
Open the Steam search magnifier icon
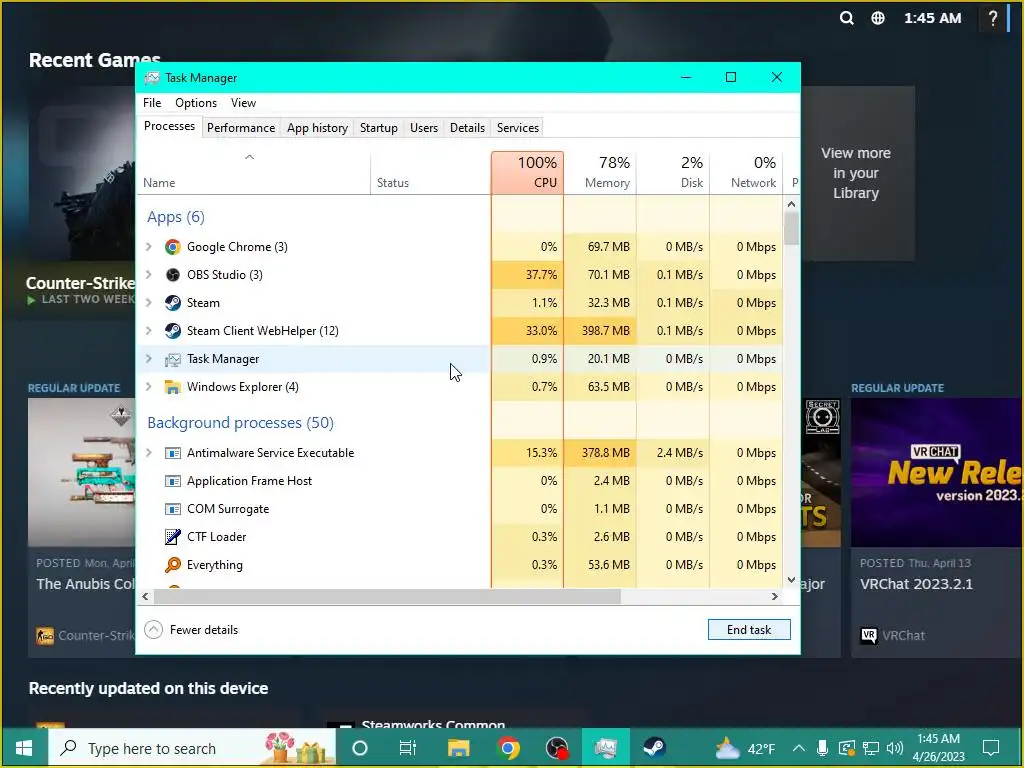coord(846,18)
